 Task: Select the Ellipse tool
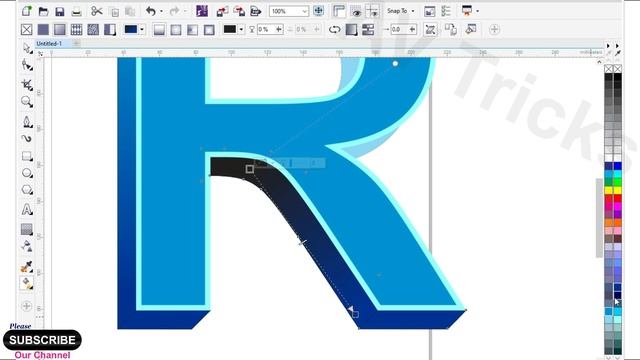click(x=27, y=173)
